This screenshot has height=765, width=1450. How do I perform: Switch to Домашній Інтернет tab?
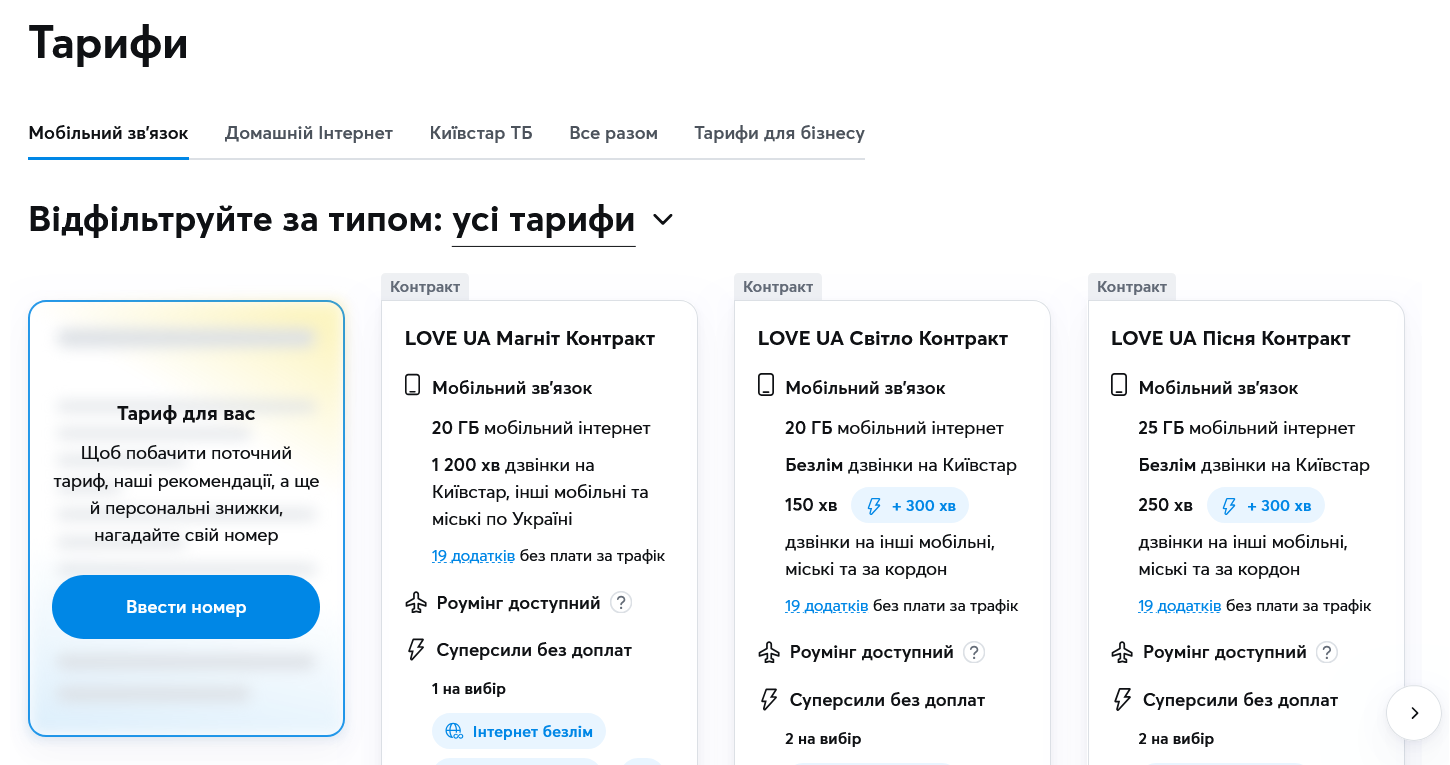click(309, 133)
